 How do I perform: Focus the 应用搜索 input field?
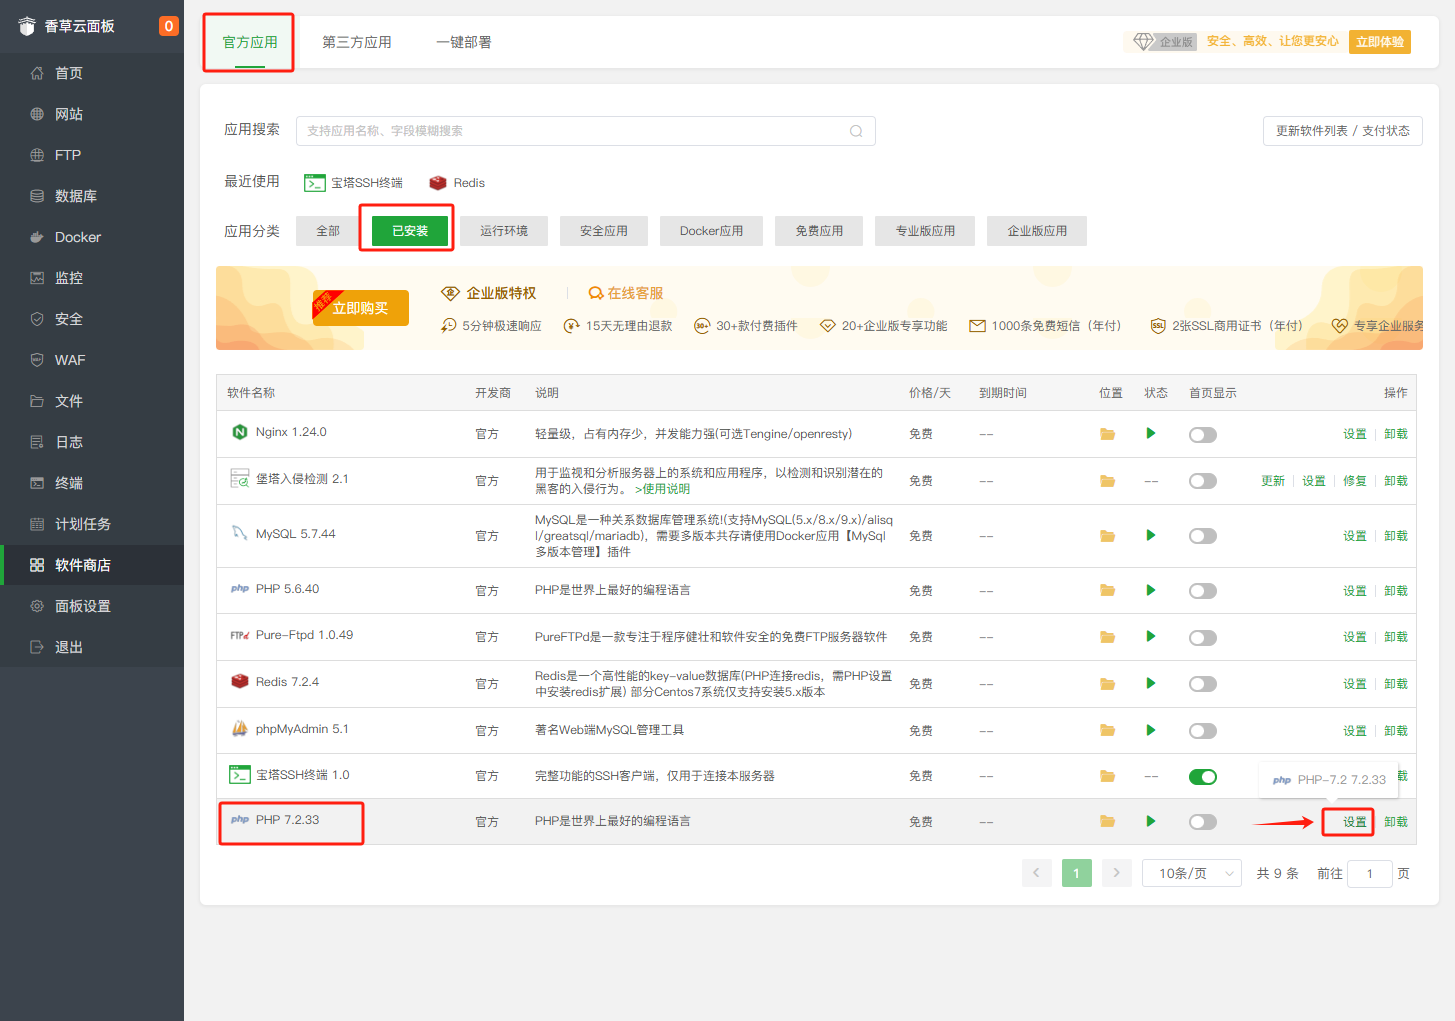(586, 131)
